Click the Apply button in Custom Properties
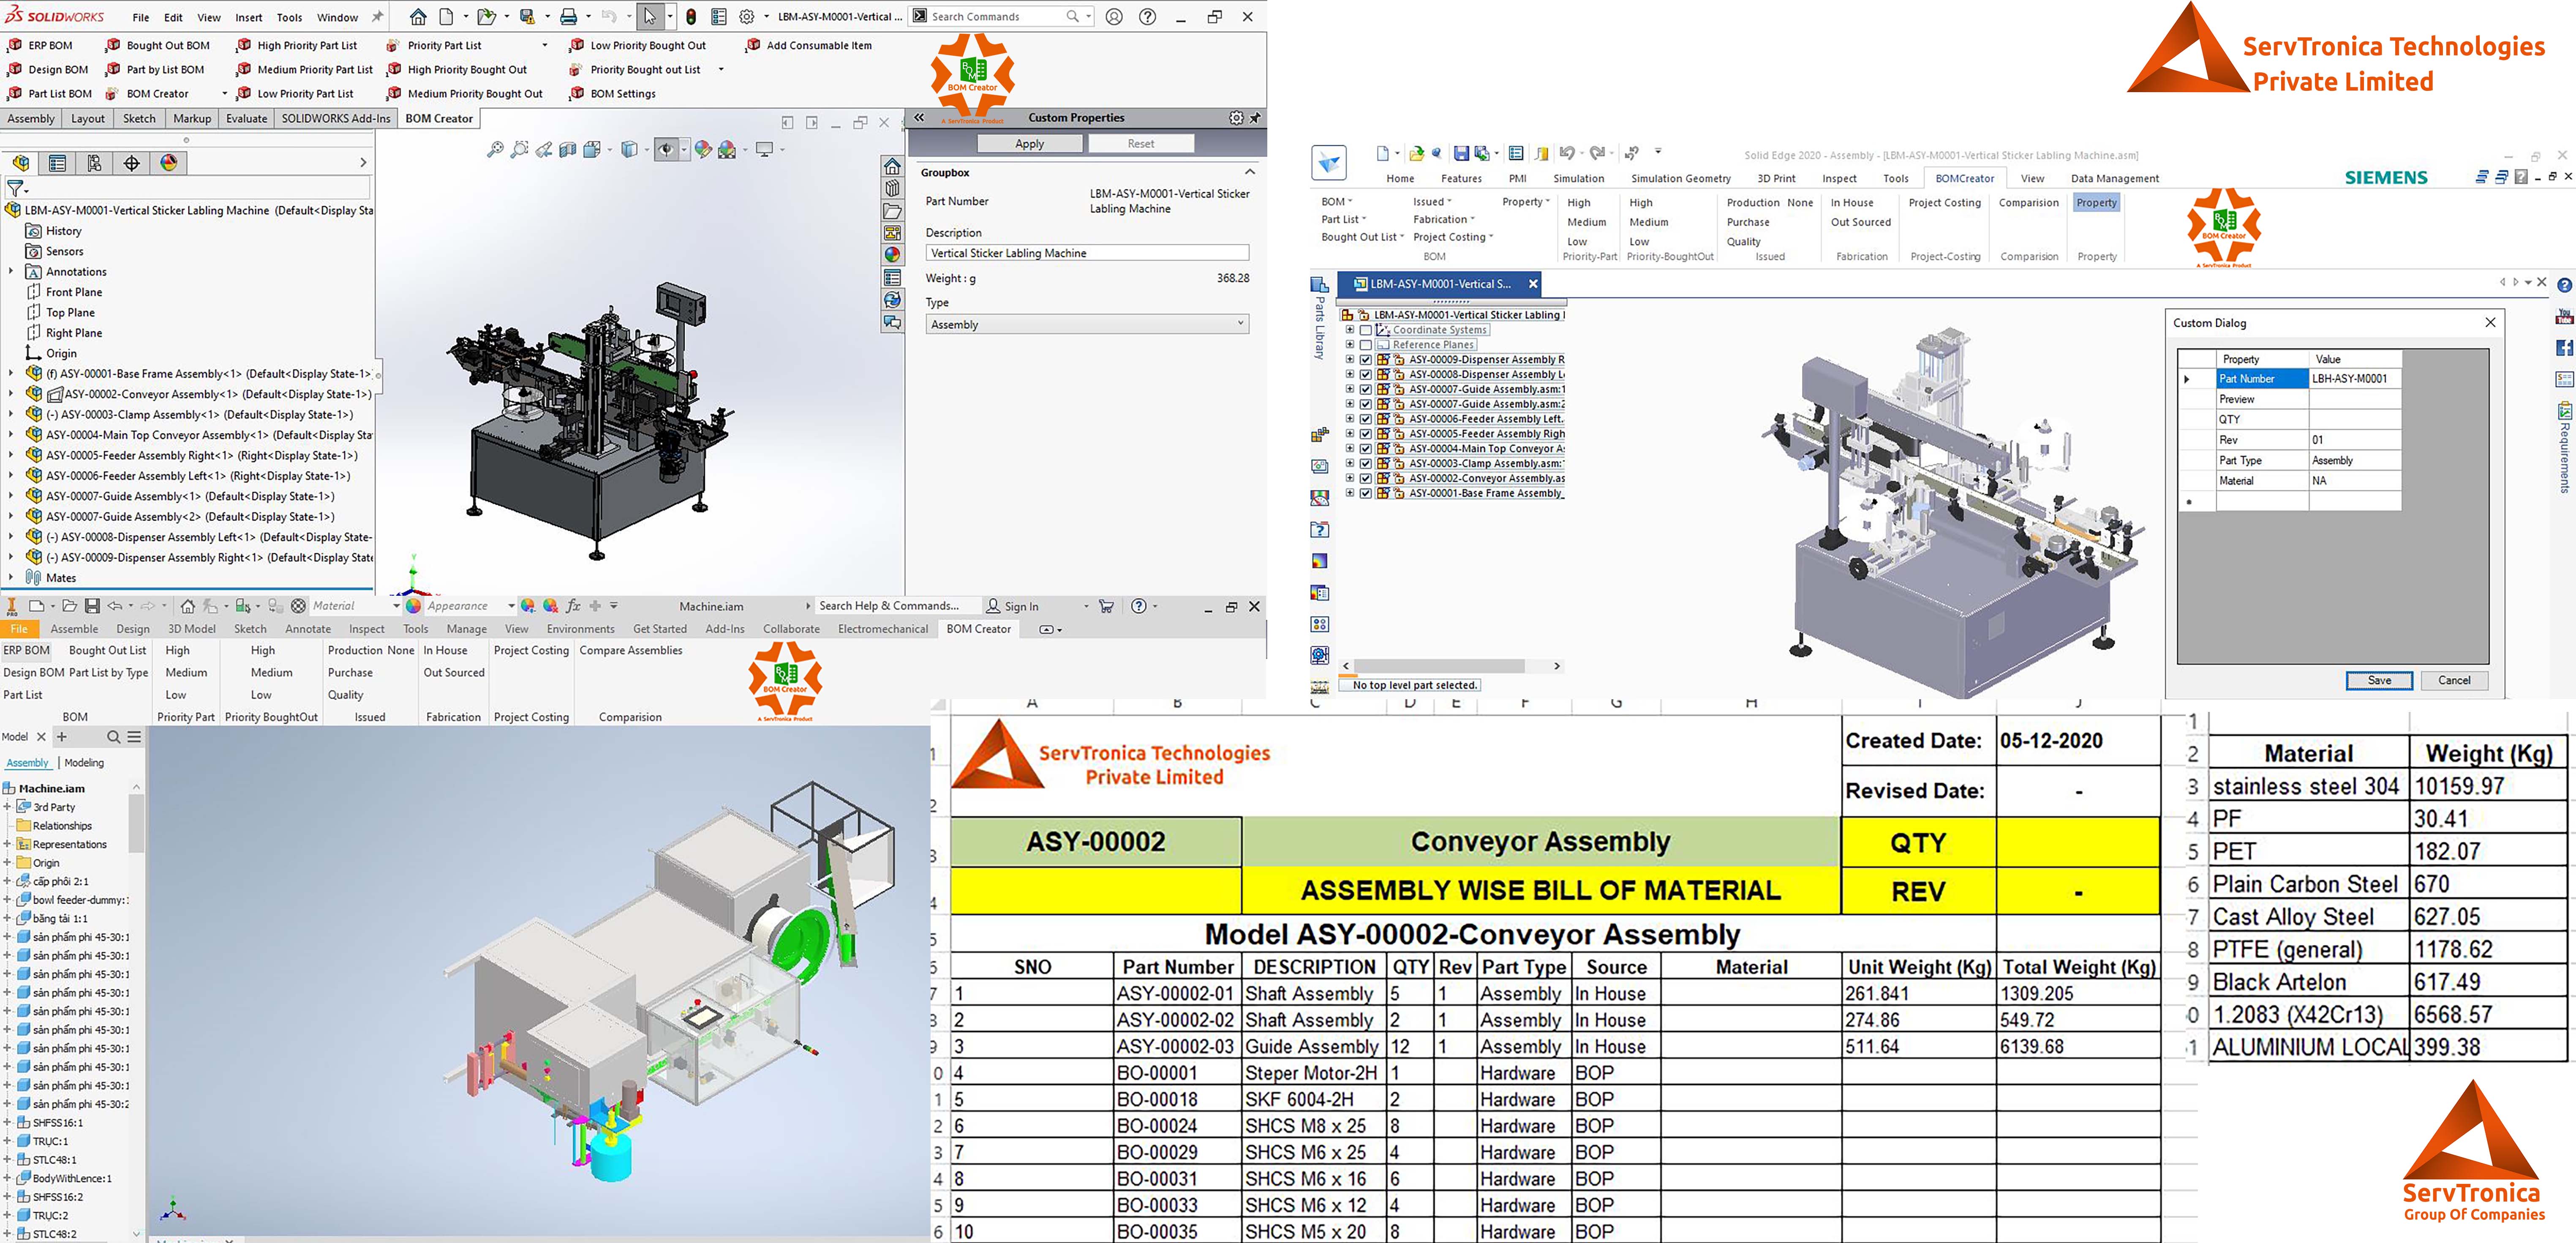The height and width of the screenshot is (1243, 2576). pos(1029,143)
